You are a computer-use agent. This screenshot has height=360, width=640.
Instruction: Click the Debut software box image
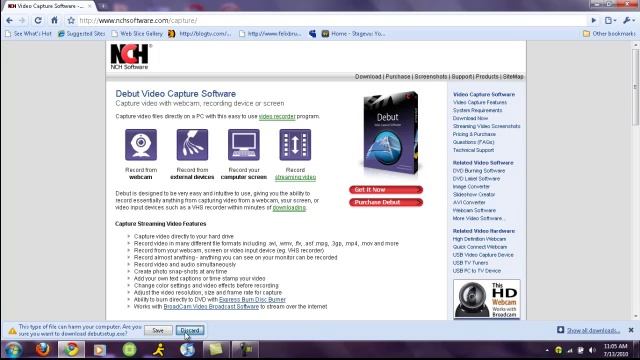(391, 133)
